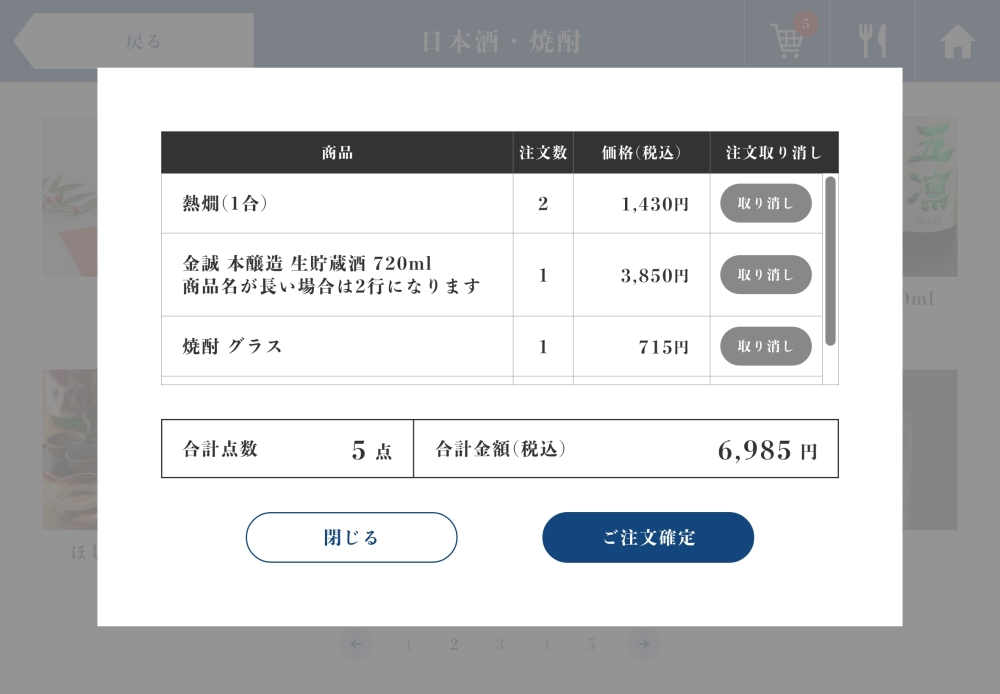The image size is (1000, 694).
Task: Close the dialog with 閉じる
Action: point(351,537)
